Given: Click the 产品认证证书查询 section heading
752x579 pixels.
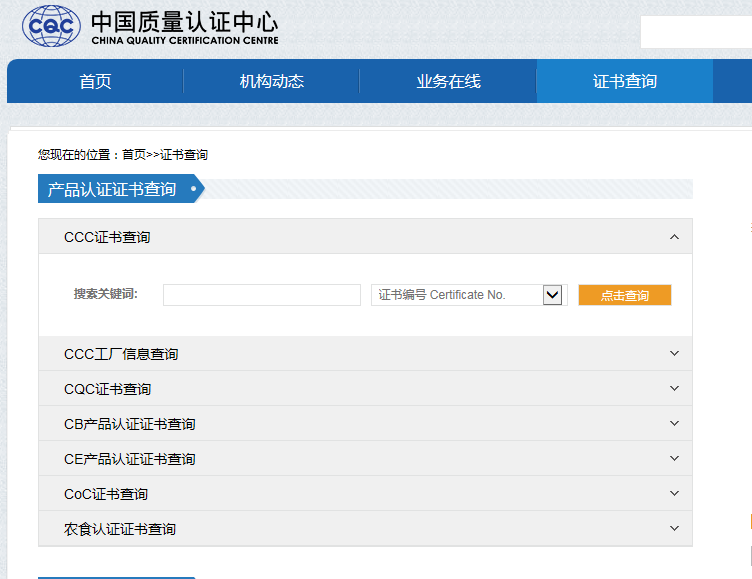Looking at the screenshot, I should (112, 189).
